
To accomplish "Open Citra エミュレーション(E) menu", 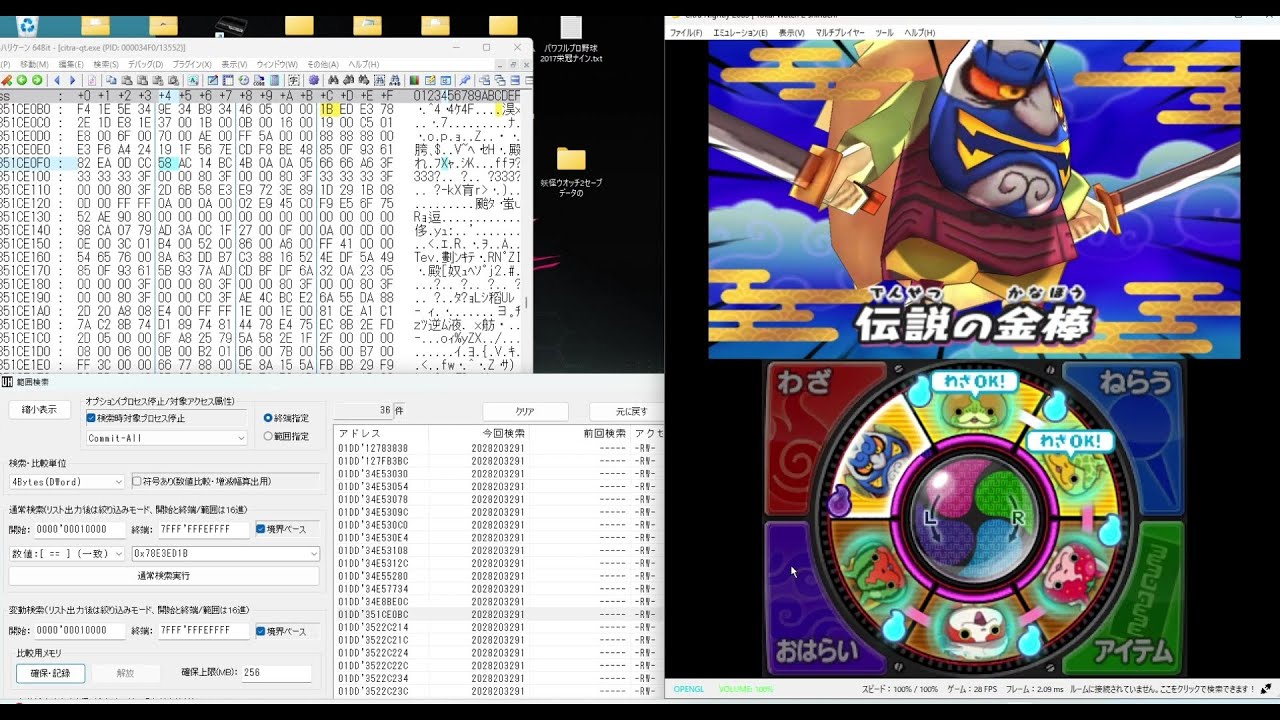I will (x=740, y=33).
